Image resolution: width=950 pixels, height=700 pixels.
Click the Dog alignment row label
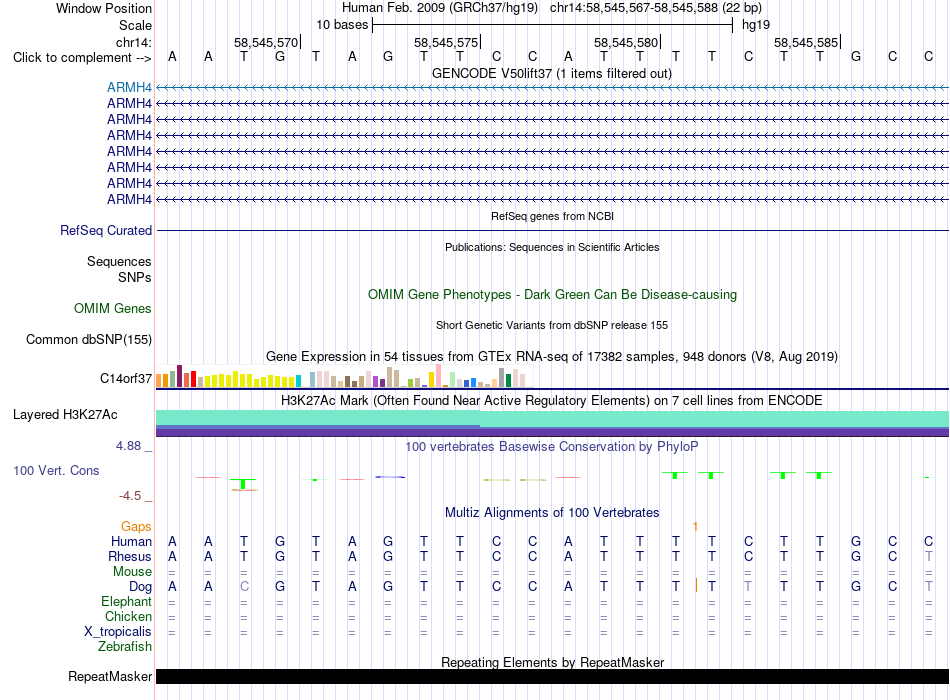coord(141,587)
